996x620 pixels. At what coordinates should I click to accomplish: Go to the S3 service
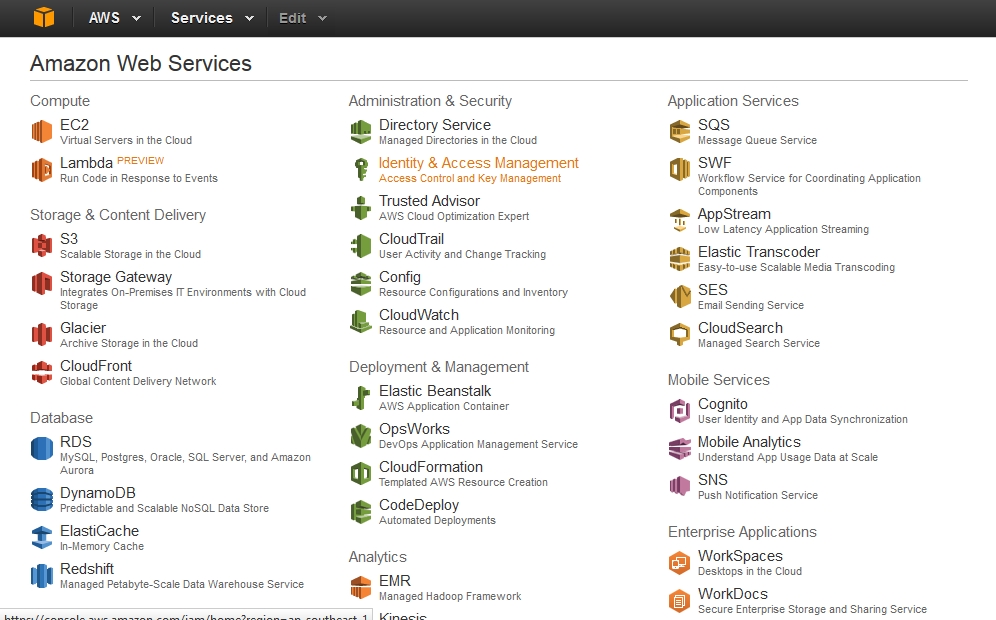(x=69, y=239)
